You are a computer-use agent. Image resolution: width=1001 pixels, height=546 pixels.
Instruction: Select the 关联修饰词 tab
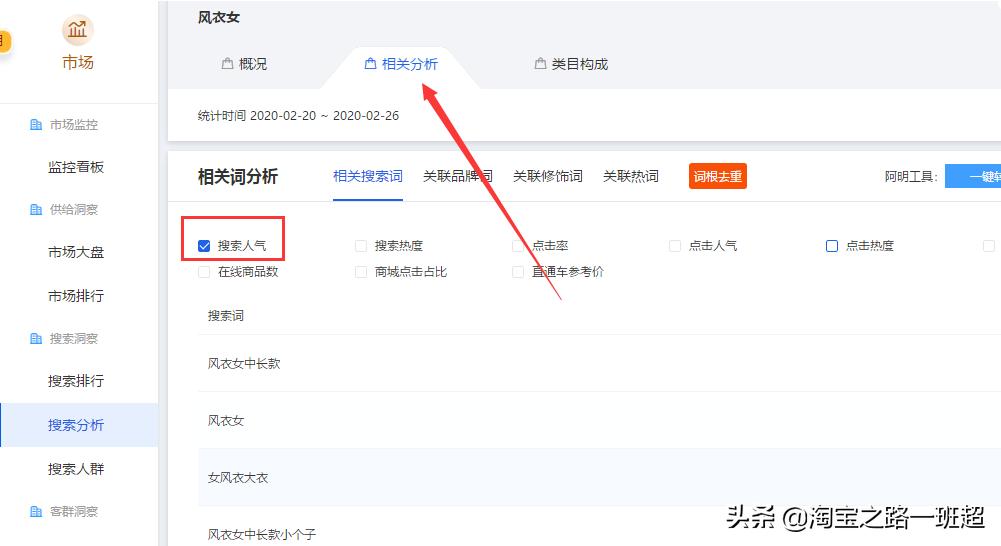tap(548, 176)
